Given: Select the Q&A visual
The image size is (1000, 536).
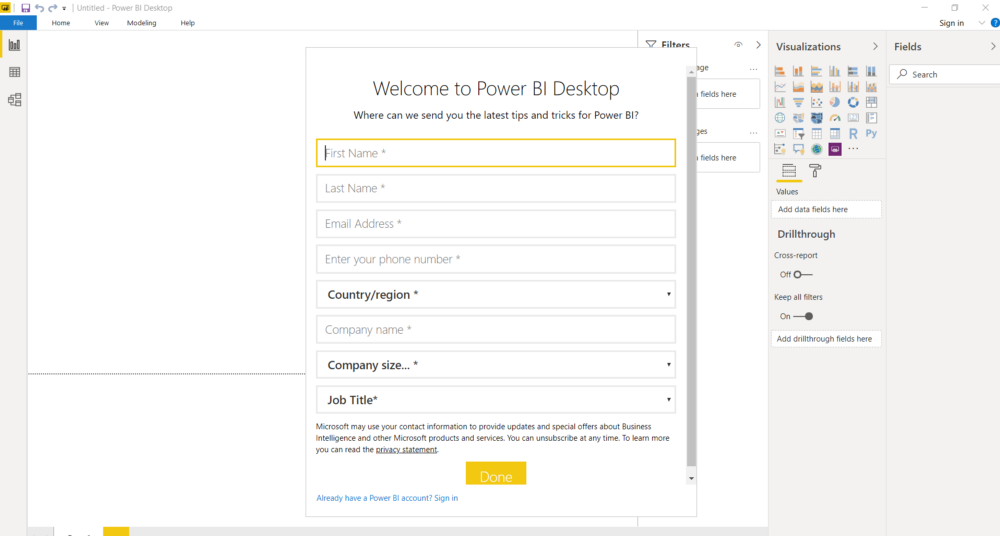Looking at the screenshot, I should [798, 149].
